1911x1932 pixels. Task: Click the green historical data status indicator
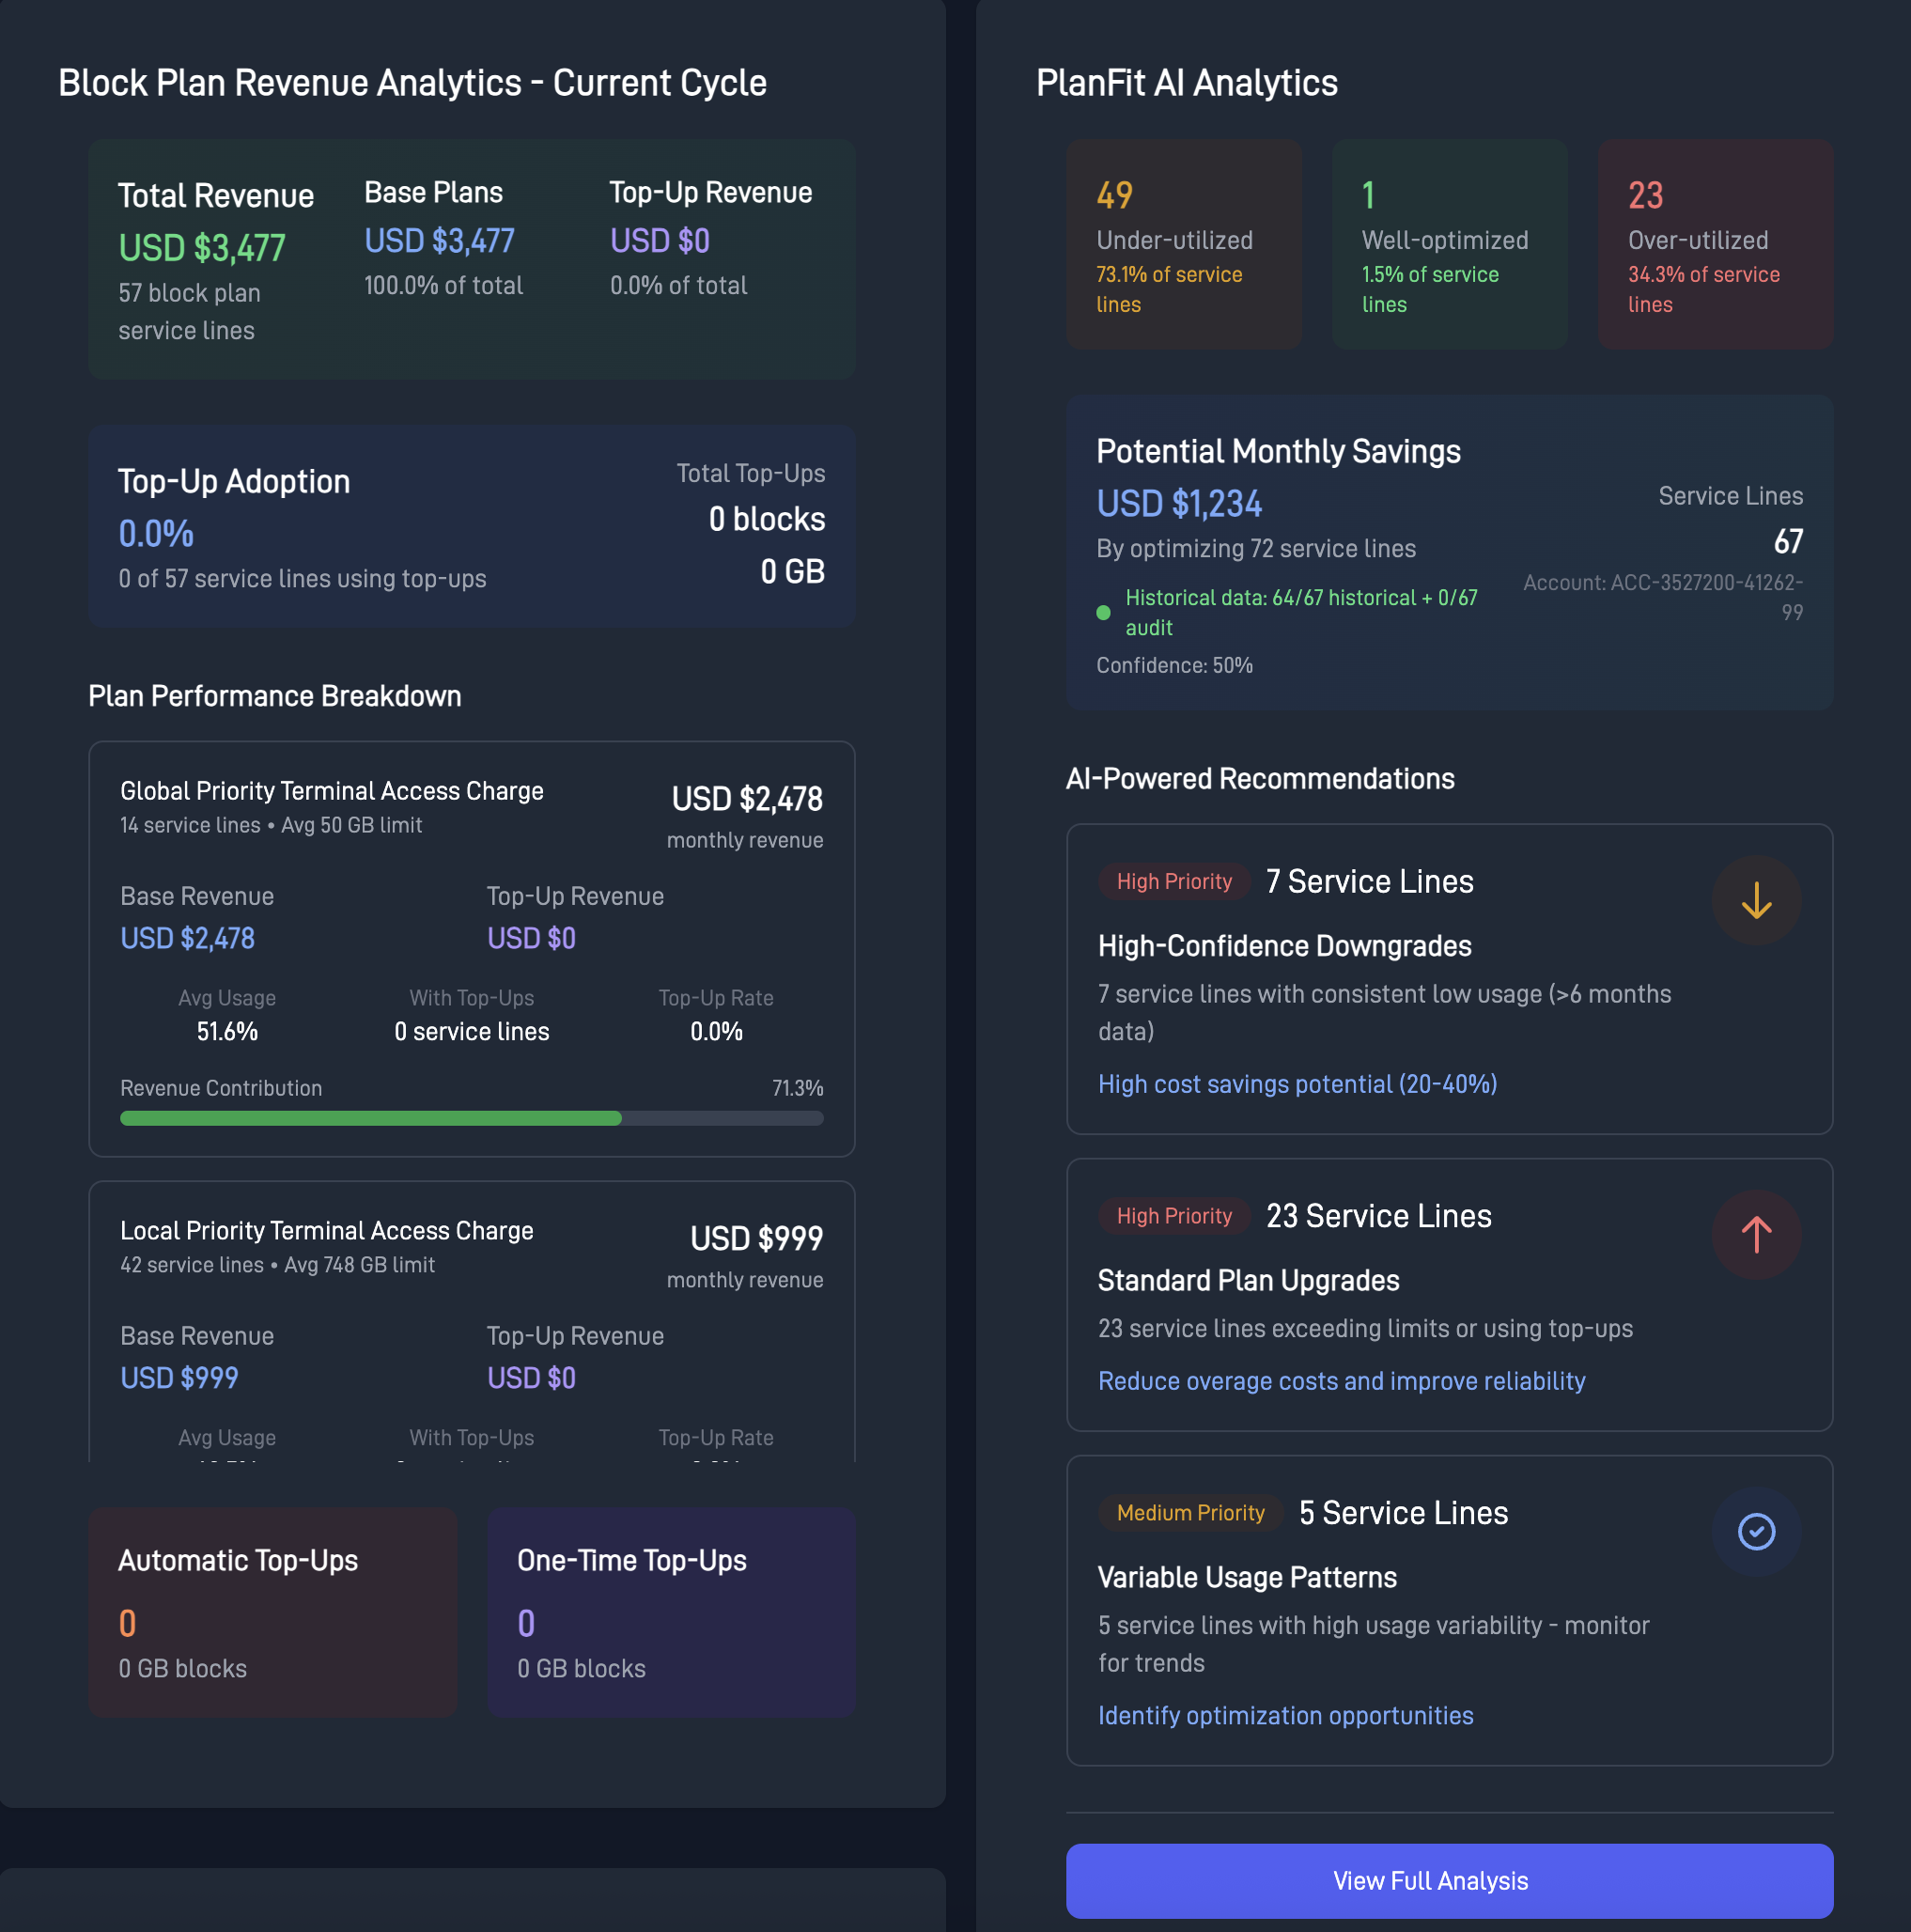coord(1104,612)
